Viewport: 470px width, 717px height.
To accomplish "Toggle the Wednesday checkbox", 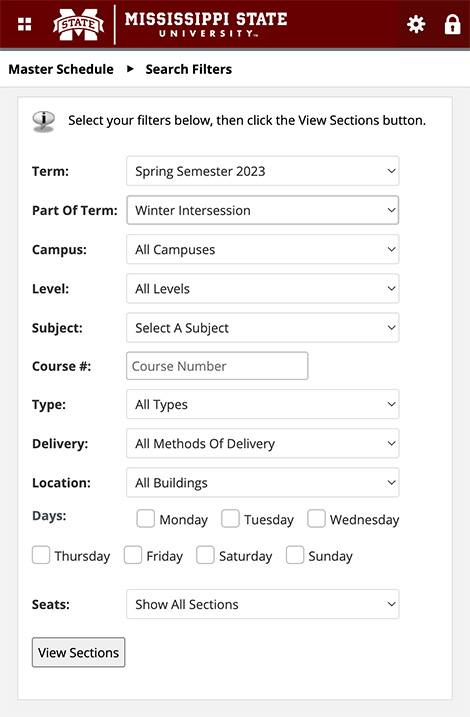I will tap(316, 519).
